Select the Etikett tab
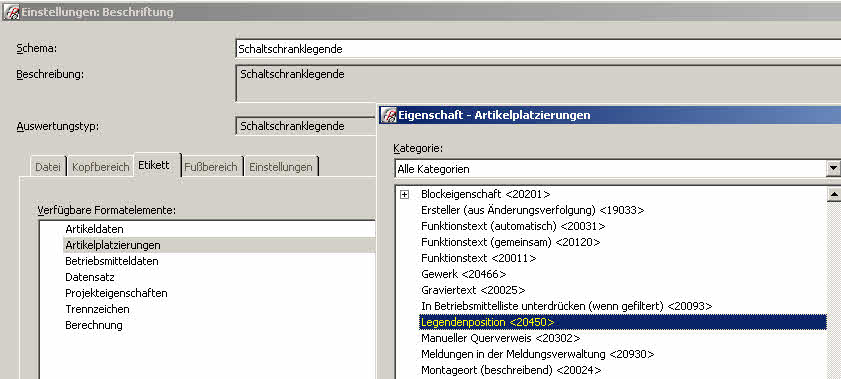Image resolution: width=841 pixels, height=379 pixels. coord(157,165)
